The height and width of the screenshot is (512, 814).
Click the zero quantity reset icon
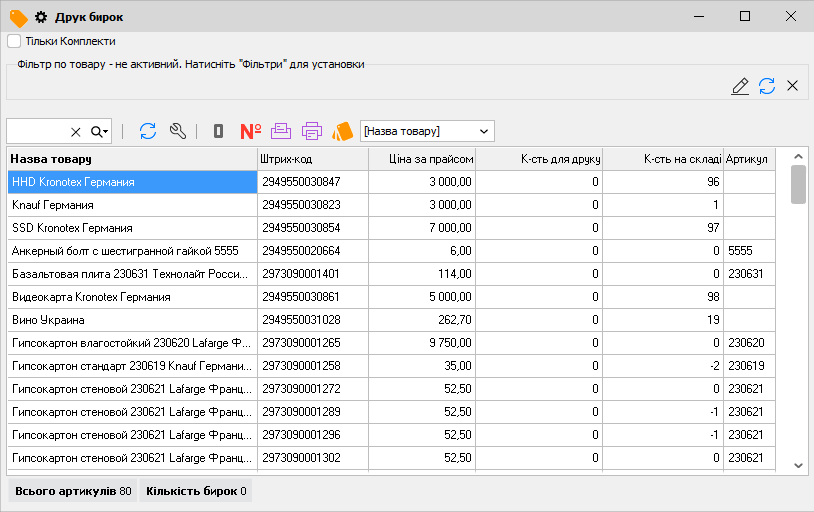(x=218, y=131)
